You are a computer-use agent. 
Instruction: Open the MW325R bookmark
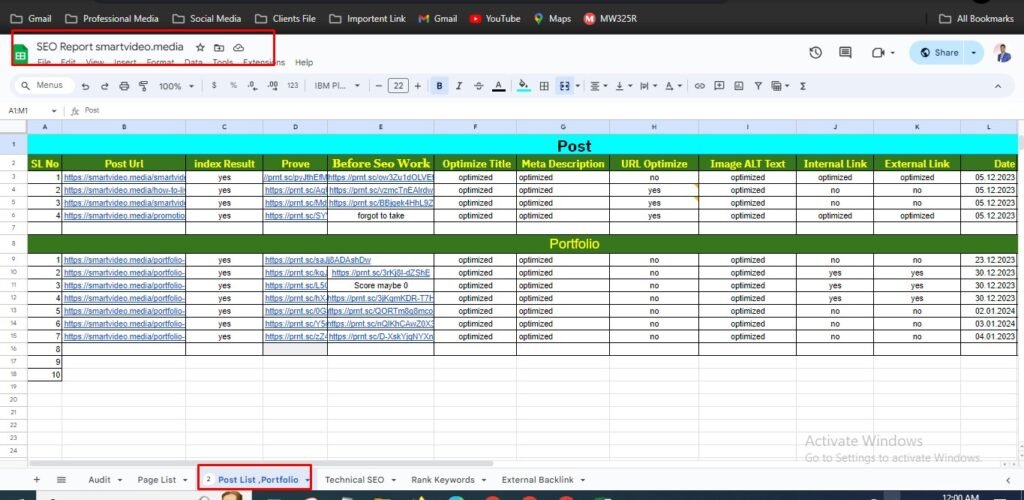point(610,18)
